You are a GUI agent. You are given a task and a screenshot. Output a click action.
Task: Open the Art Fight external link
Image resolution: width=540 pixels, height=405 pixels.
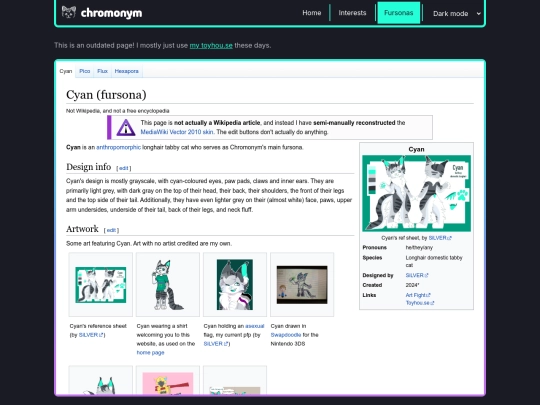pyautogui.click(x=418, y=295)
